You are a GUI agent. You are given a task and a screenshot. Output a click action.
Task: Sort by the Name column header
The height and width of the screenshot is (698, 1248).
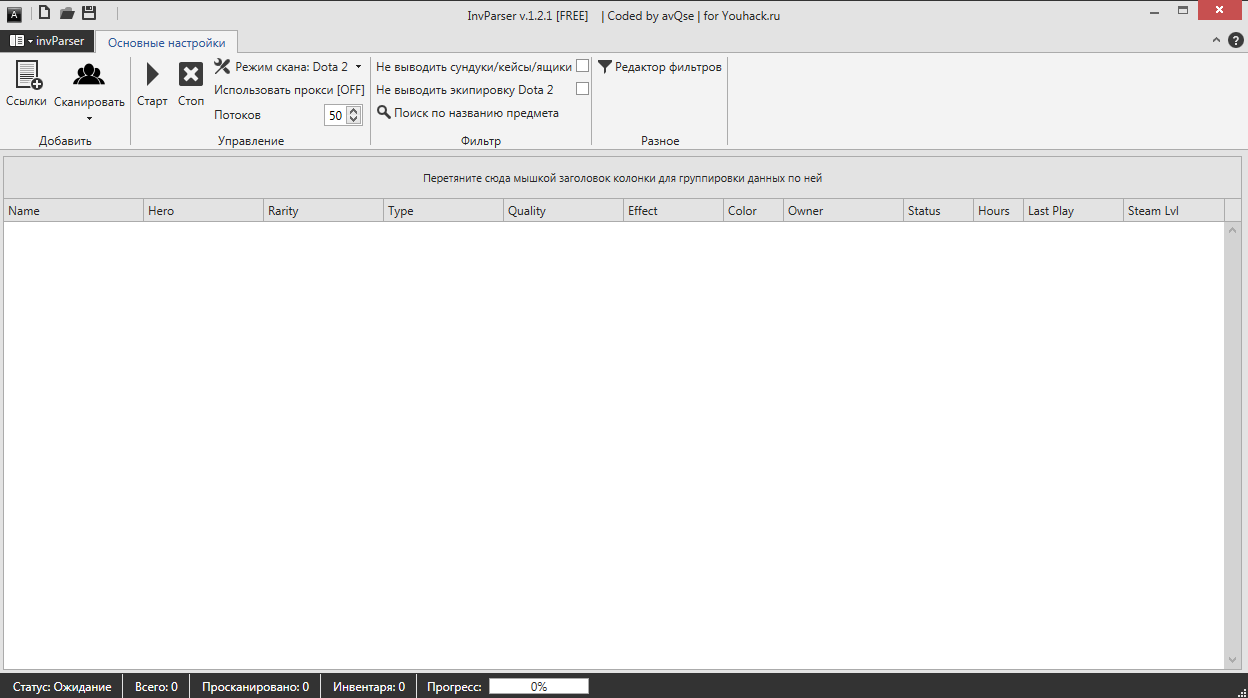tap(74, 211)
